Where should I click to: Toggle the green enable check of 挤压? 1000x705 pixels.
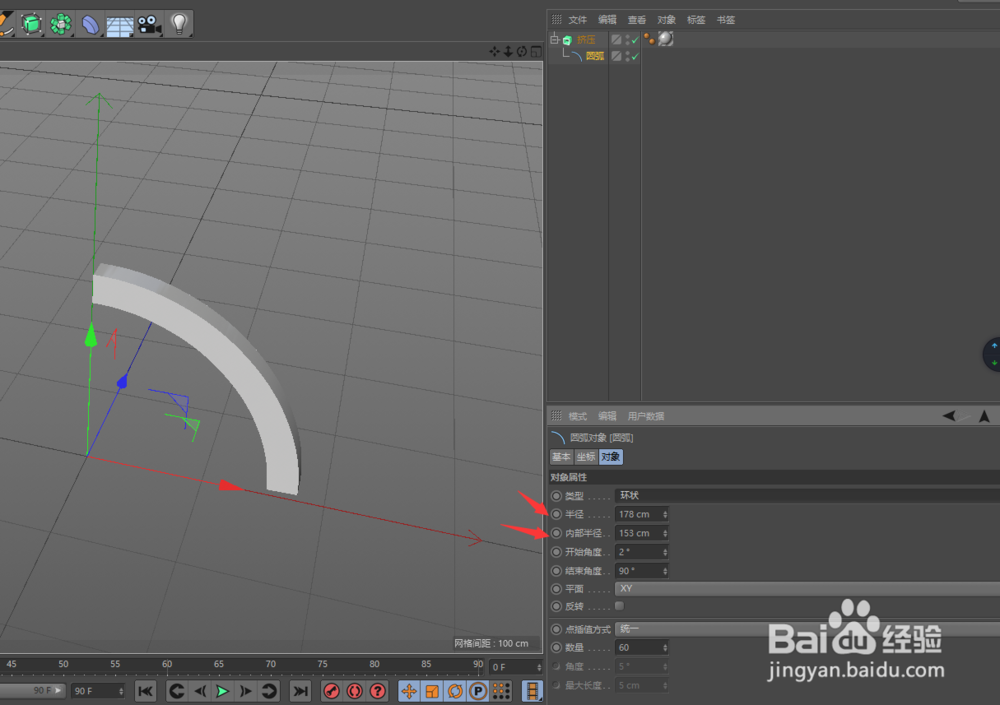(x=635, y=40)
